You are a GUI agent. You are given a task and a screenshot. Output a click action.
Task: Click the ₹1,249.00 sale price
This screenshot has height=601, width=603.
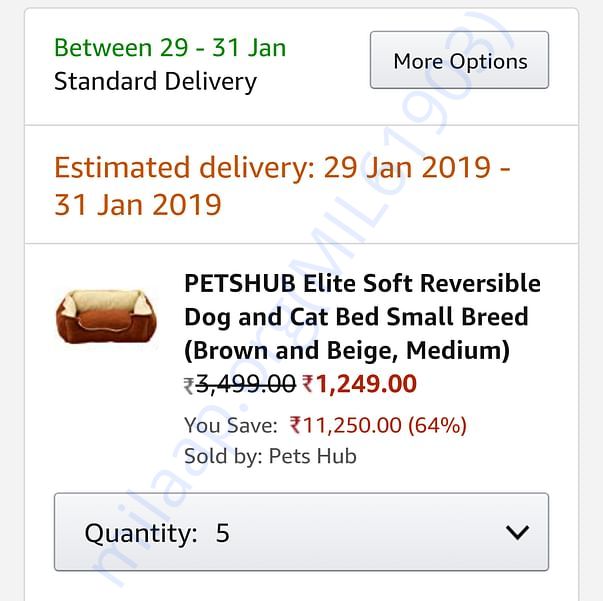(360, 384)
